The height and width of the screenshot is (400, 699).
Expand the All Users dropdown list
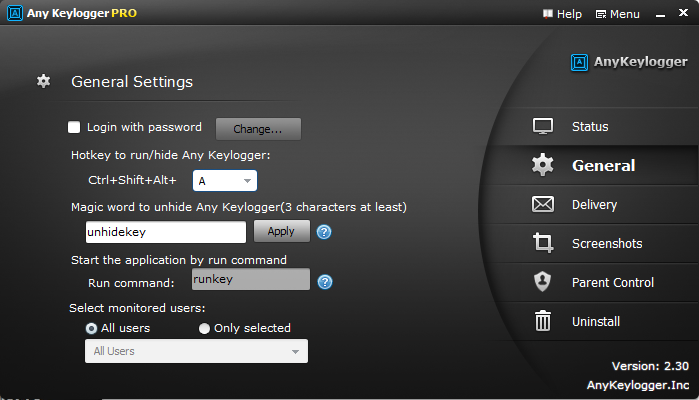click(x=197, y=351)
